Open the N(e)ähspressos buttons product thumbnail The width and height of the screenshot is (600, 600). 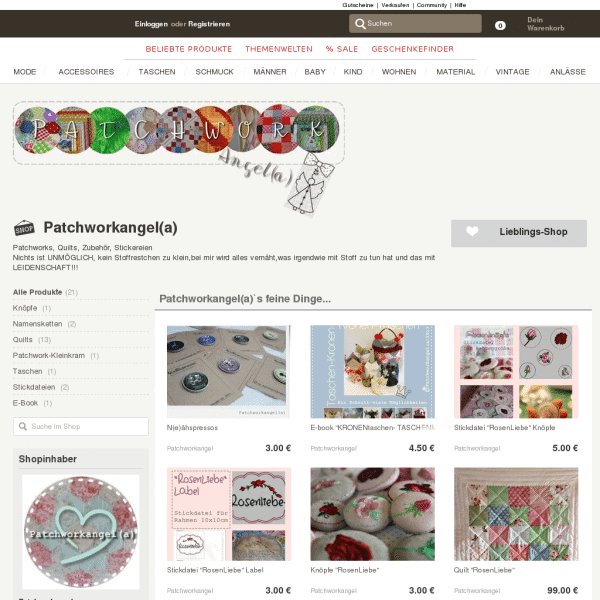228,371
